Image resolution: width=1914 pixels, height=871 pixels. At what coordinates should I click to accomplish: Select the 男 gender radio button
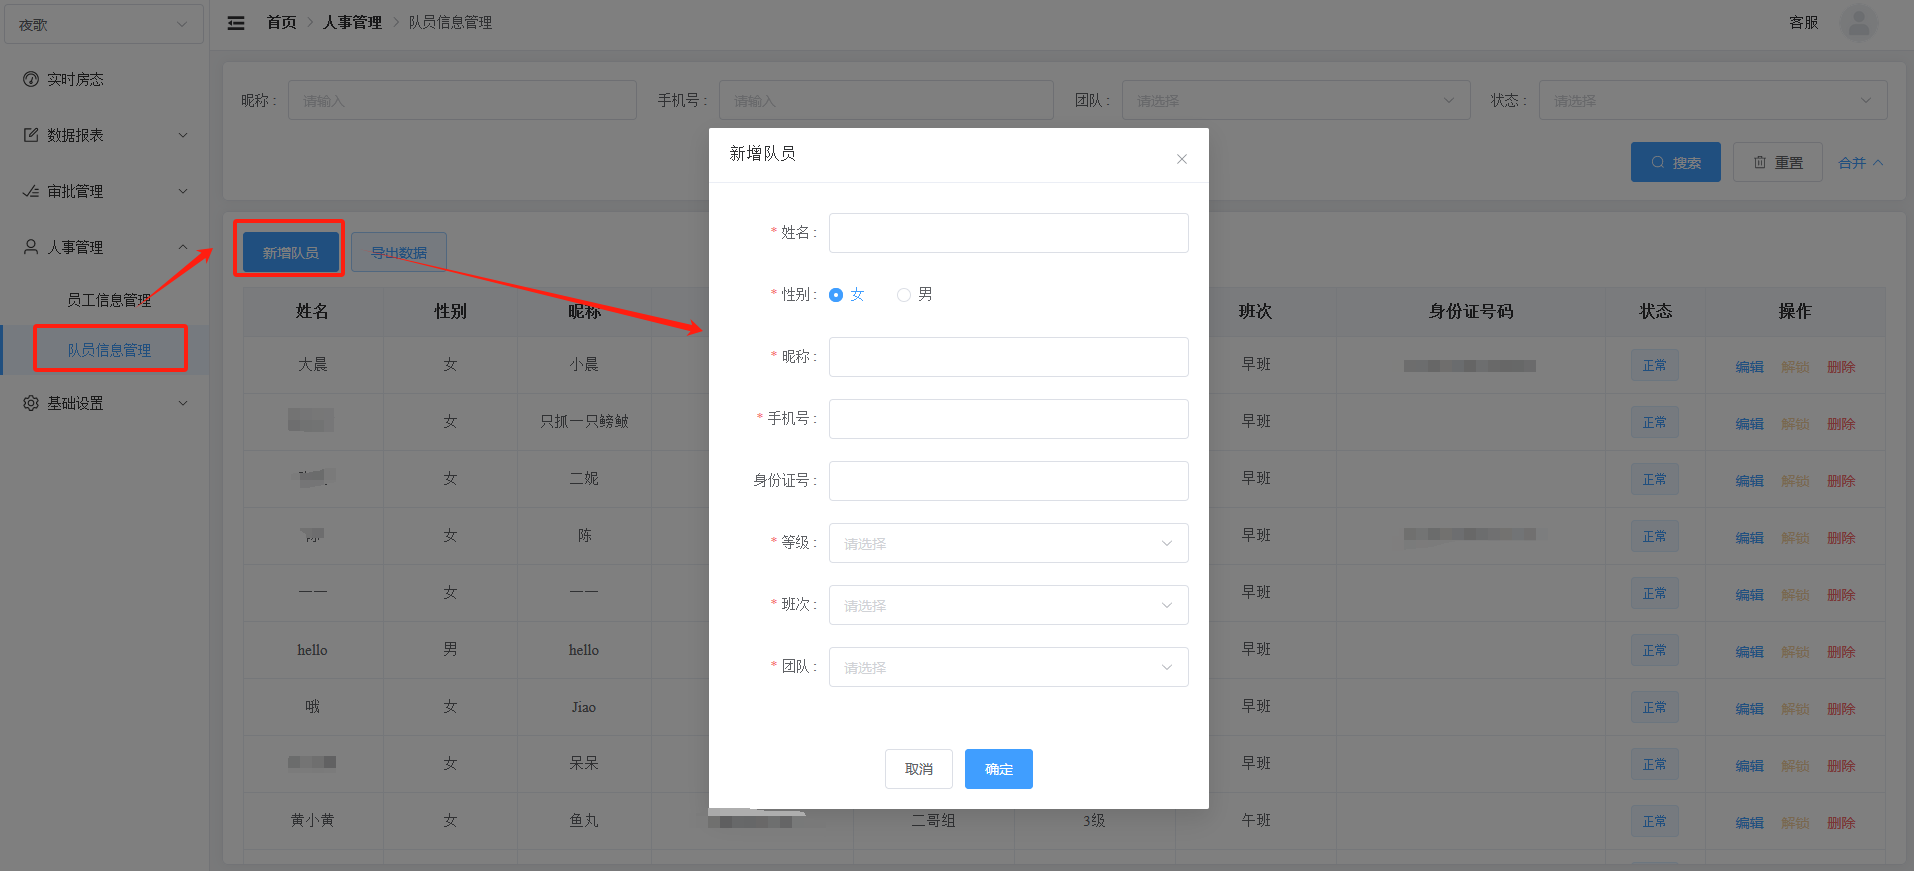tap(904, 295)
